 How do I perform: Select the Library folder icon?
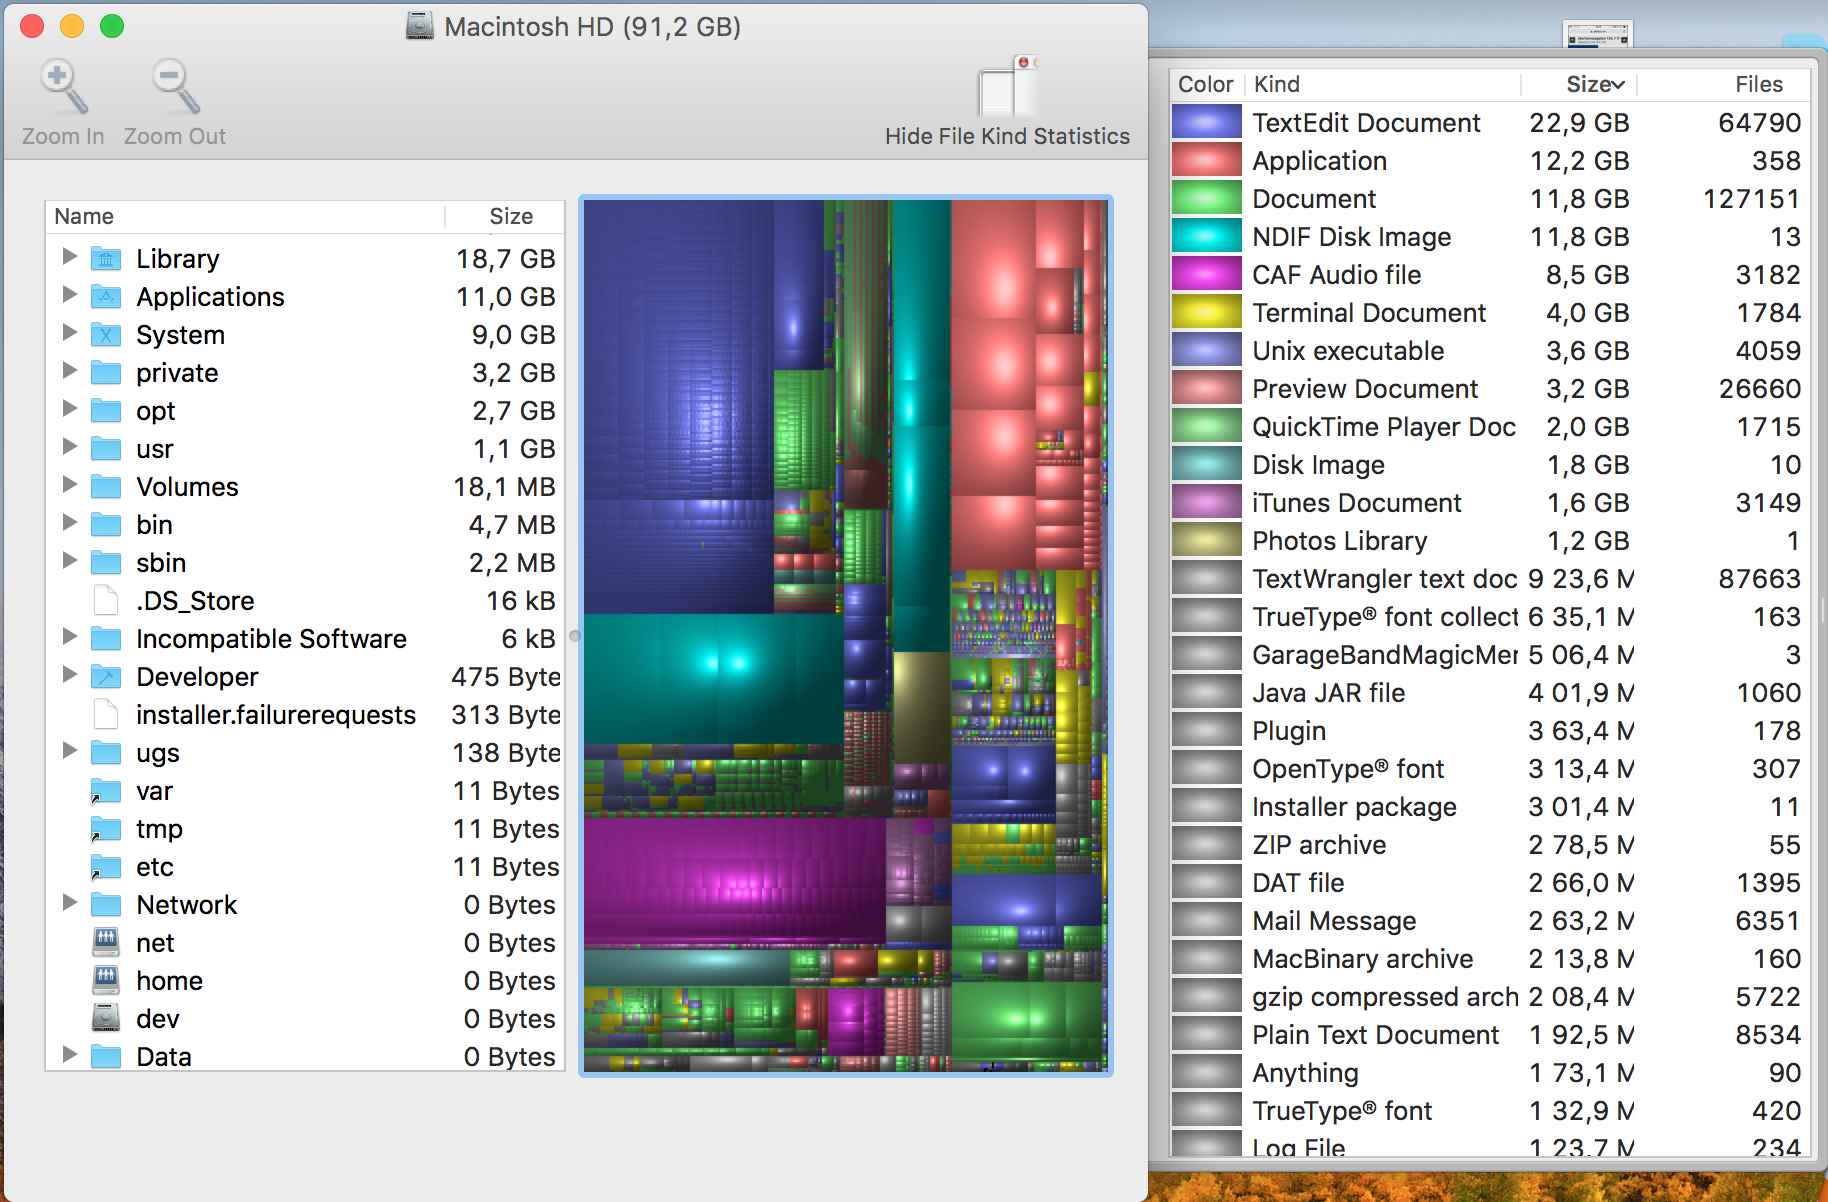[x=106, y=259]
